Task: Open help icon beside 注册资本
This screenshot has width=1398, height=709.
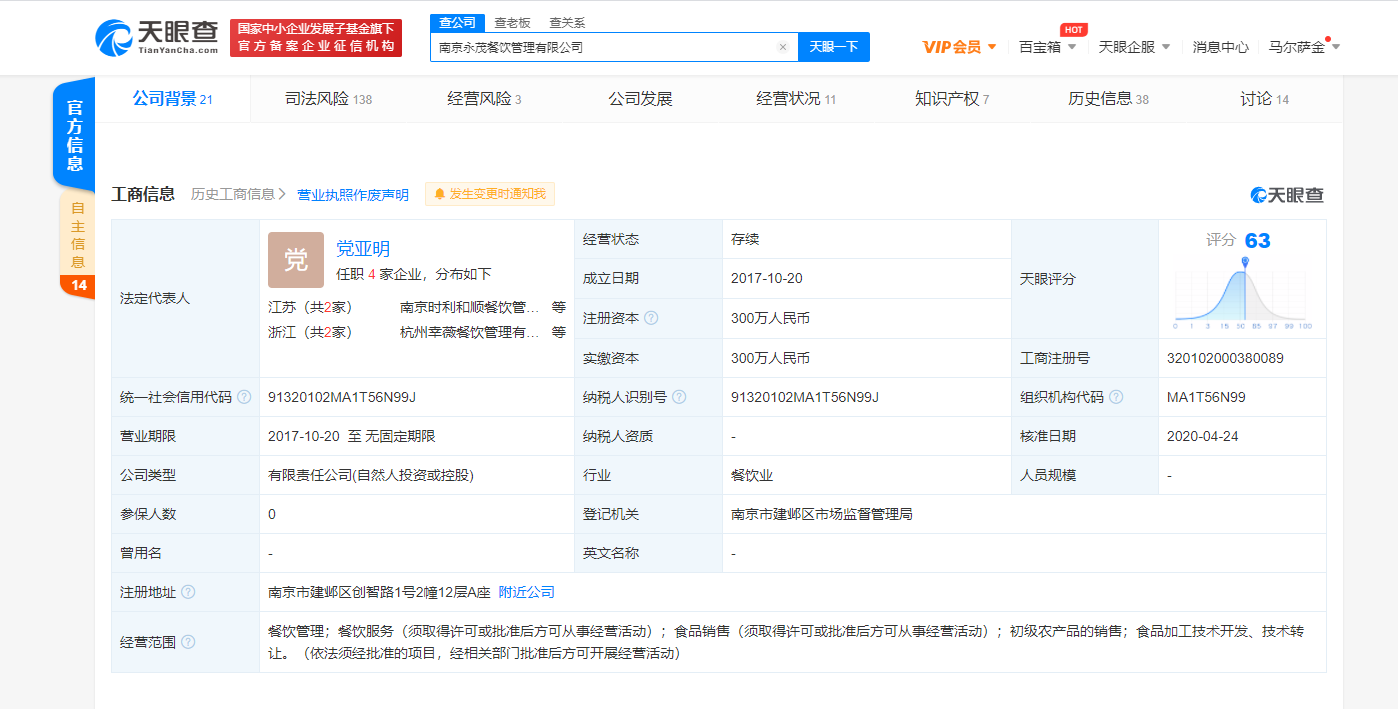Action: click(651, 318)
